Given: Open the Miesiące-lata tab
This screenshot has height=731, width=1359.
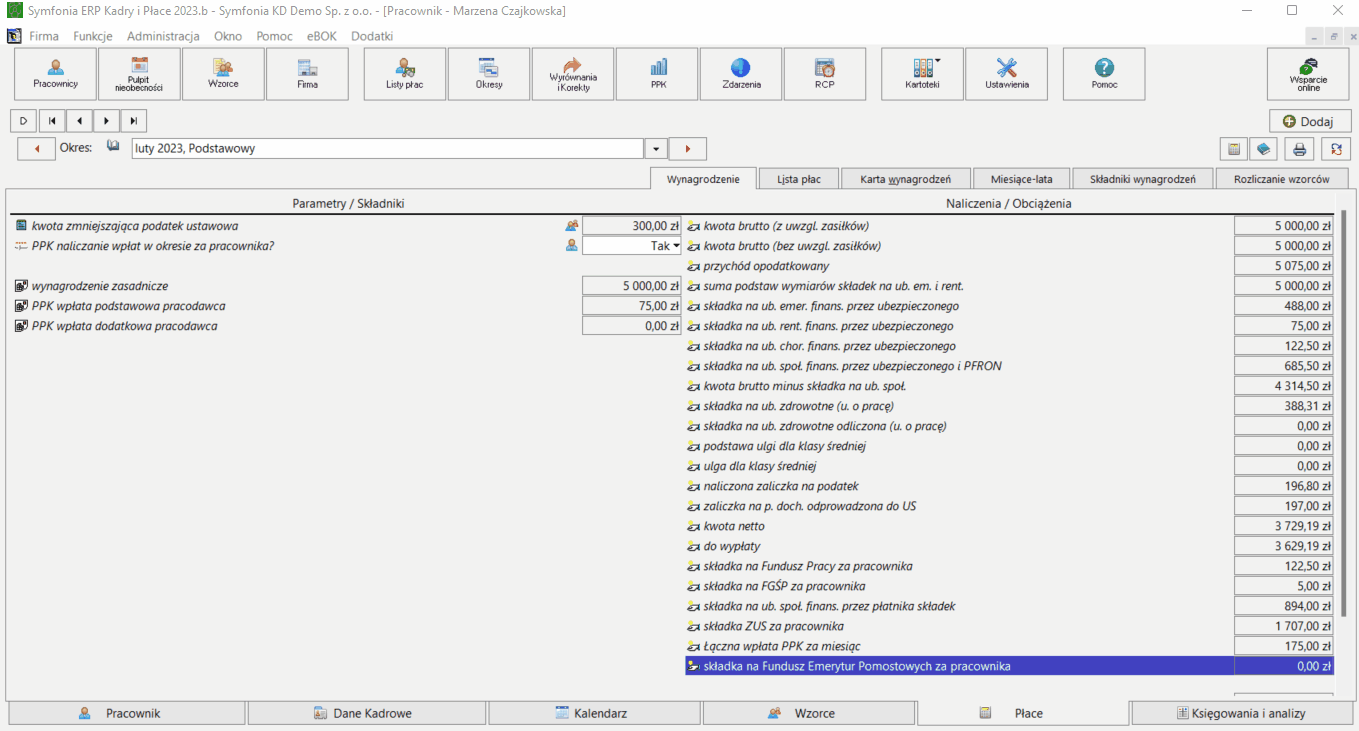Looking at the screenshot, I should (1021, 179).
